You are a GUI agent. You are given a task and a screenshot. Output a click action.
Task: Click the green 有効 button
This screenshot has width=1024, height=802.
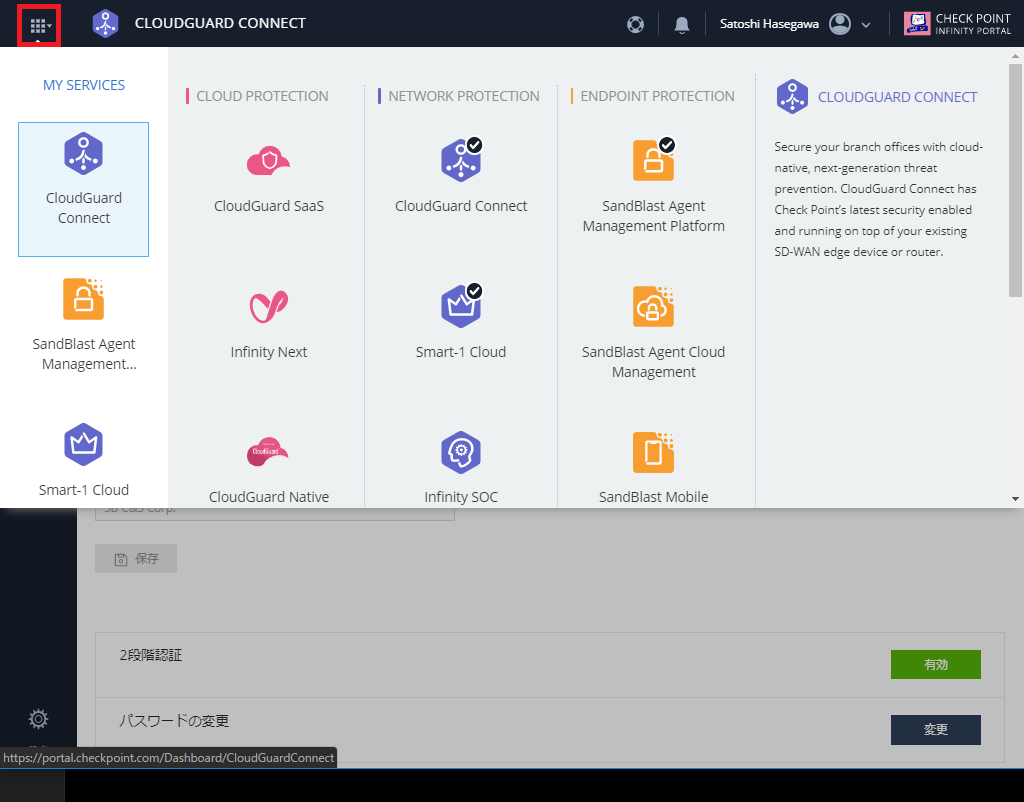coord(935,664)
